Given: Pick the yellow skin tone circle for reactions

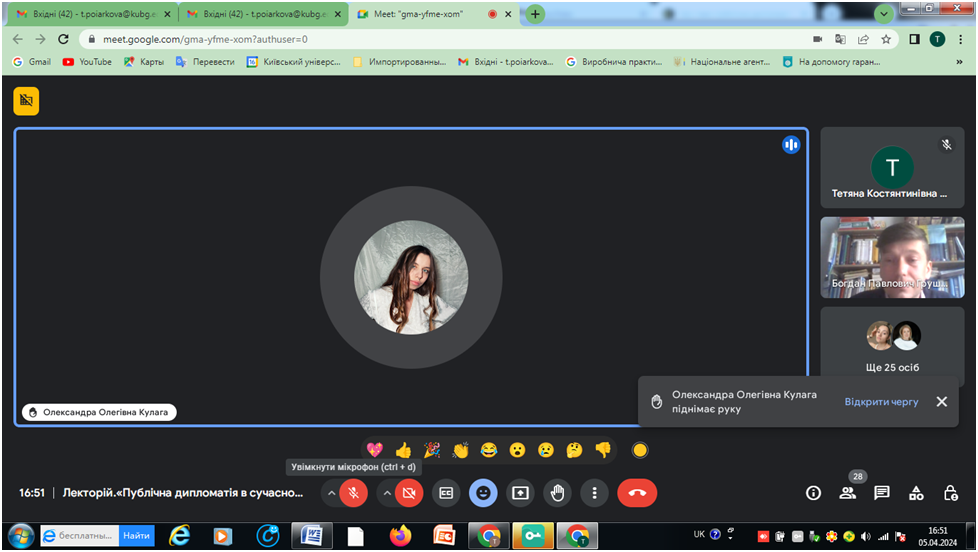Looking at the screenshot, I should click(640, 450).
